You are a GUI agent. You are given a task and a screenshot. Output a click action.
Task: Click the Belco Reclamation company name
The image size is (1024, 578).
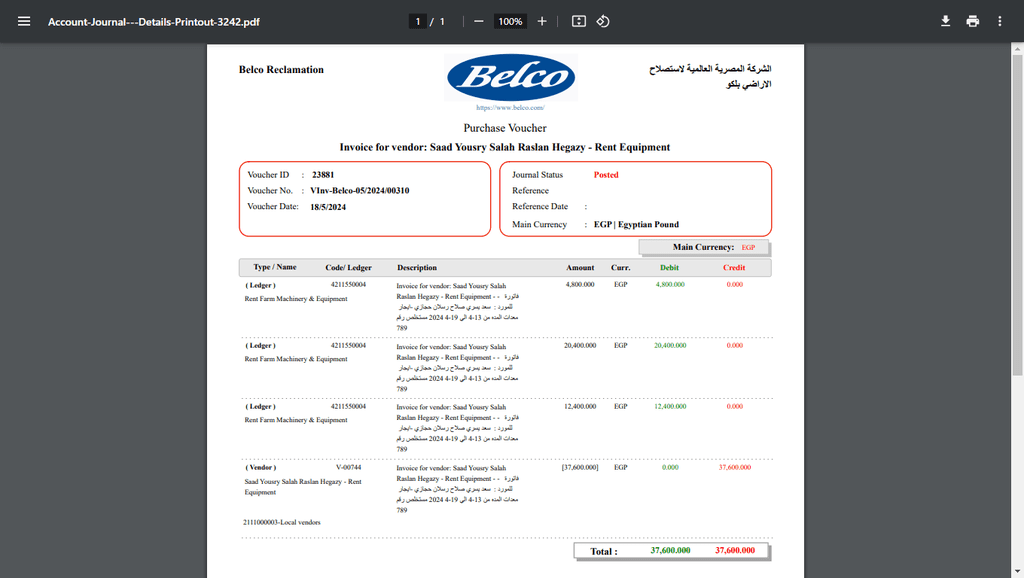click(281, 70)
